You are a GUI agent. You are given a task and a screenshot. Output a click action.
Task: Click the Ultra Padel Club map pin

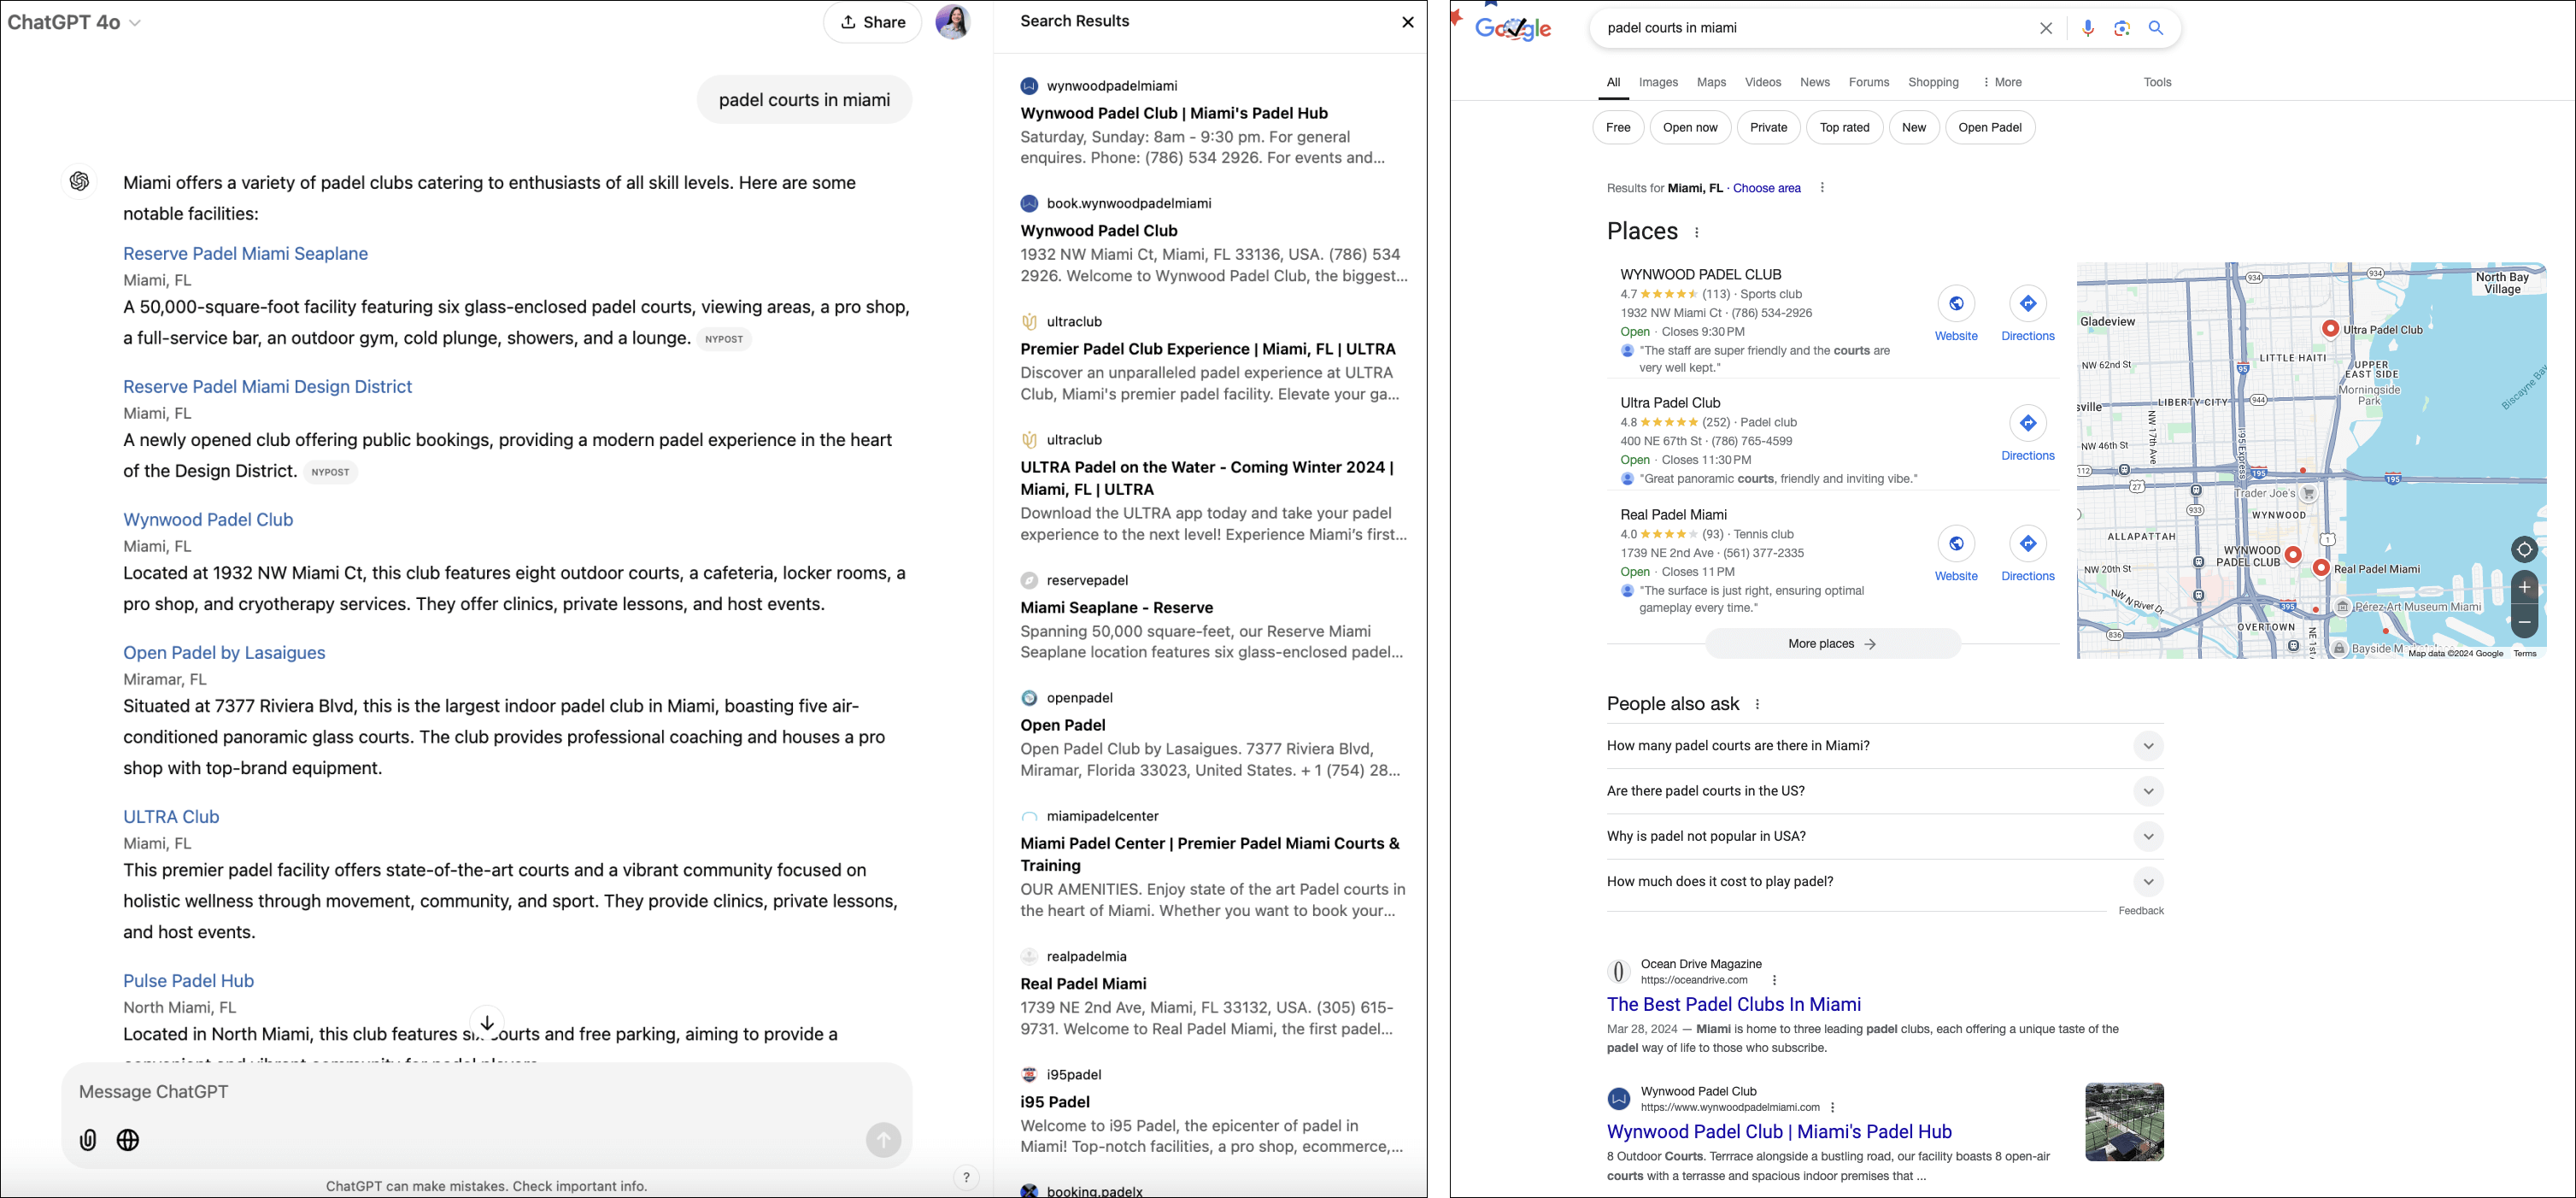click(x=2330, y=329)
